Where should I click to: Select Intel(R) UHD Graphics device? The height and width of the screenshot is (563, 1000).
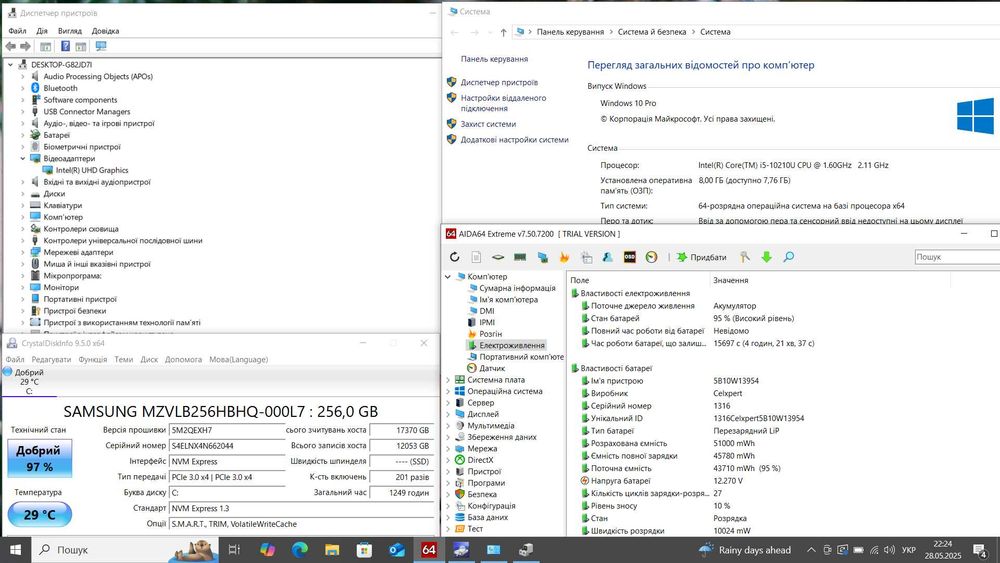pyautogui.click(x=92, y=170)
